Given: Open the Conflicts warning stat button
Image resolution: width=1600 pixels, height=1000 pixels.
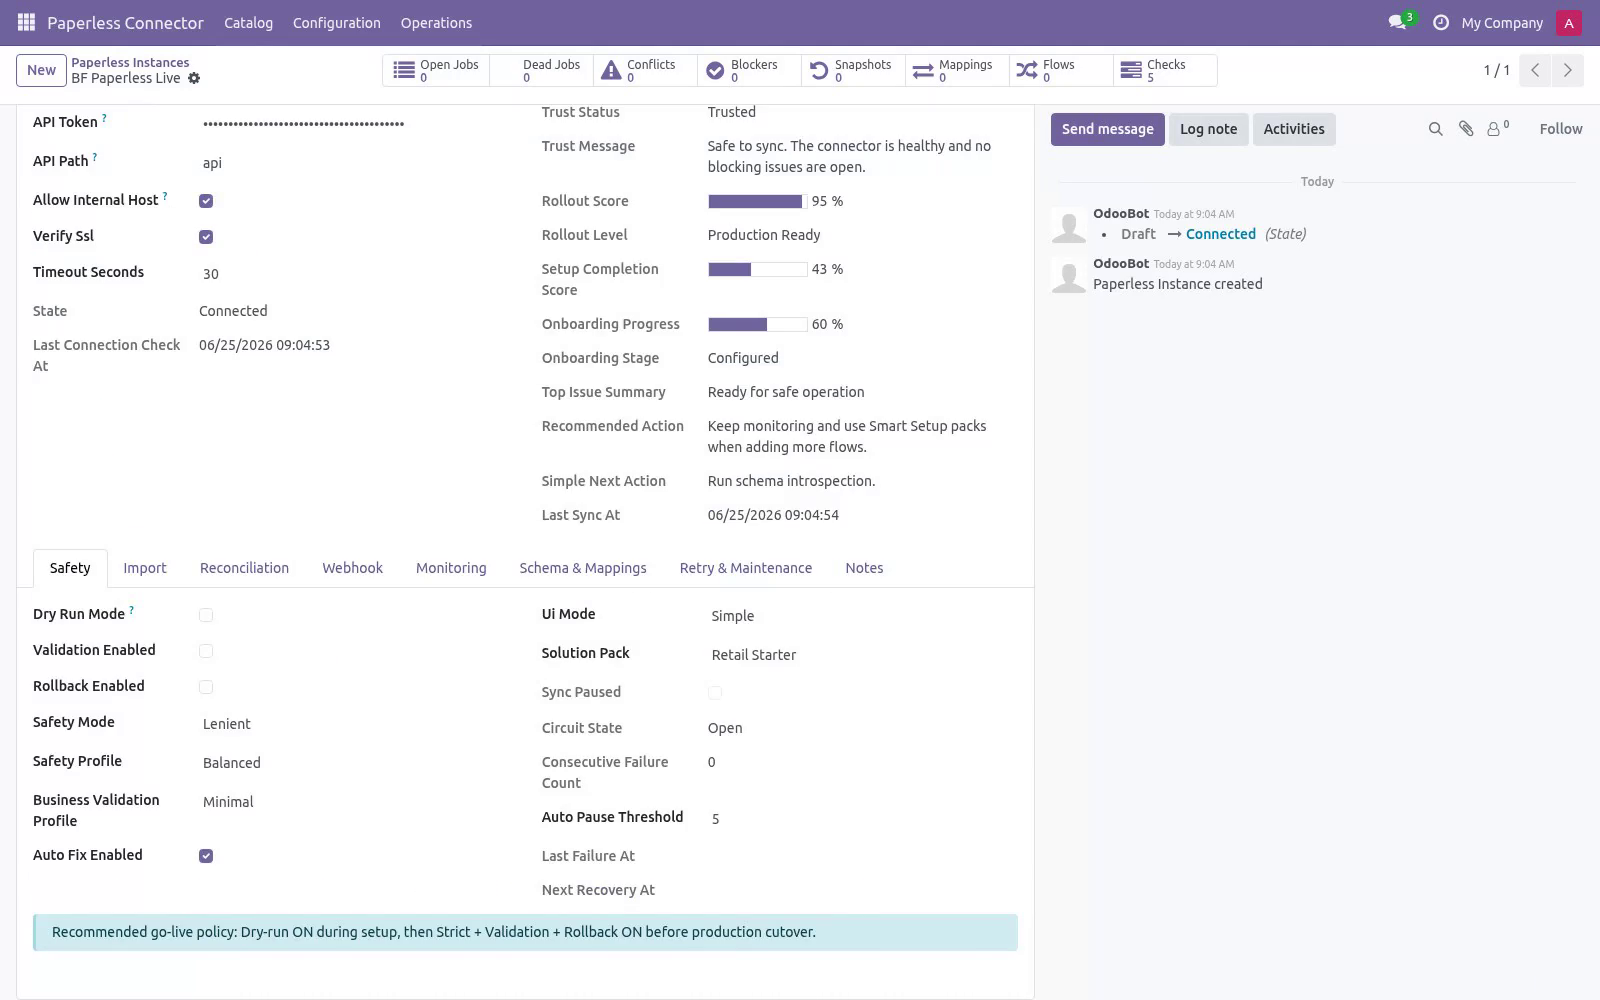Looking at the screenshot, I should pyautogui.click(x=645, y=70).
